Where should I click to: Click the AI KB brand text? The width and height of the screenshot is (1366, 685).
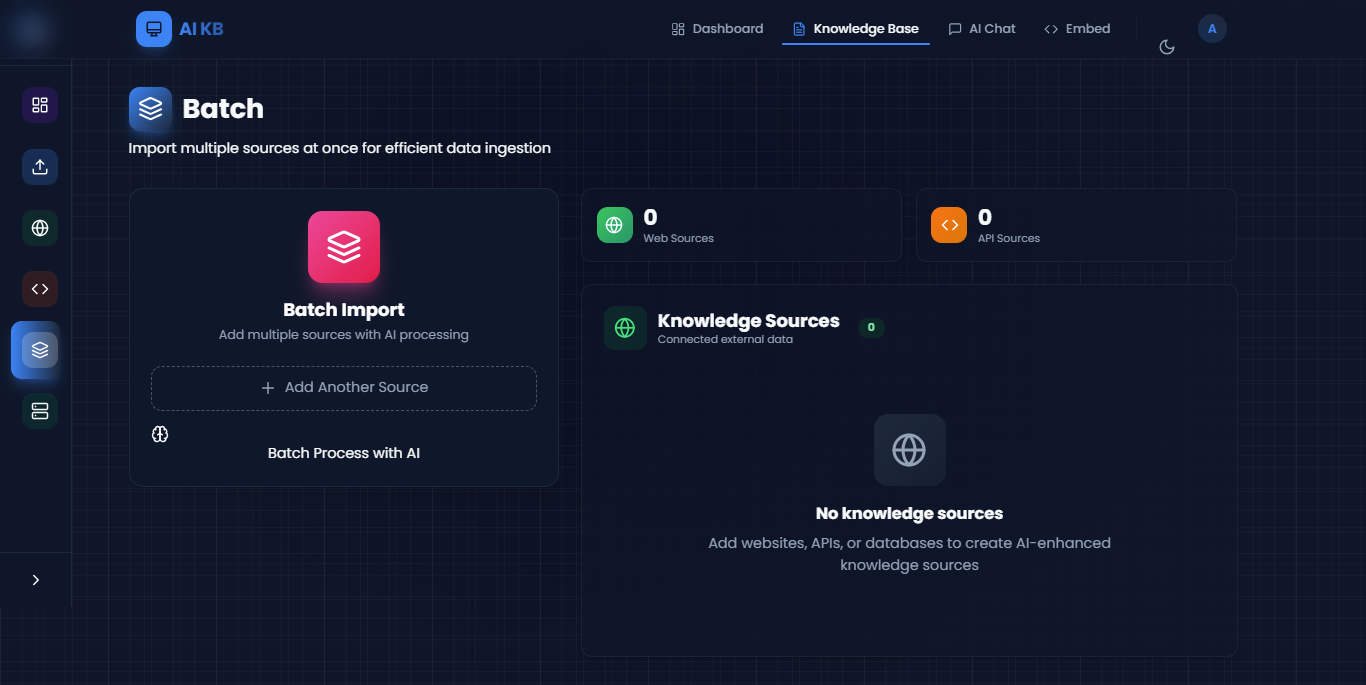tap(202, 29)
